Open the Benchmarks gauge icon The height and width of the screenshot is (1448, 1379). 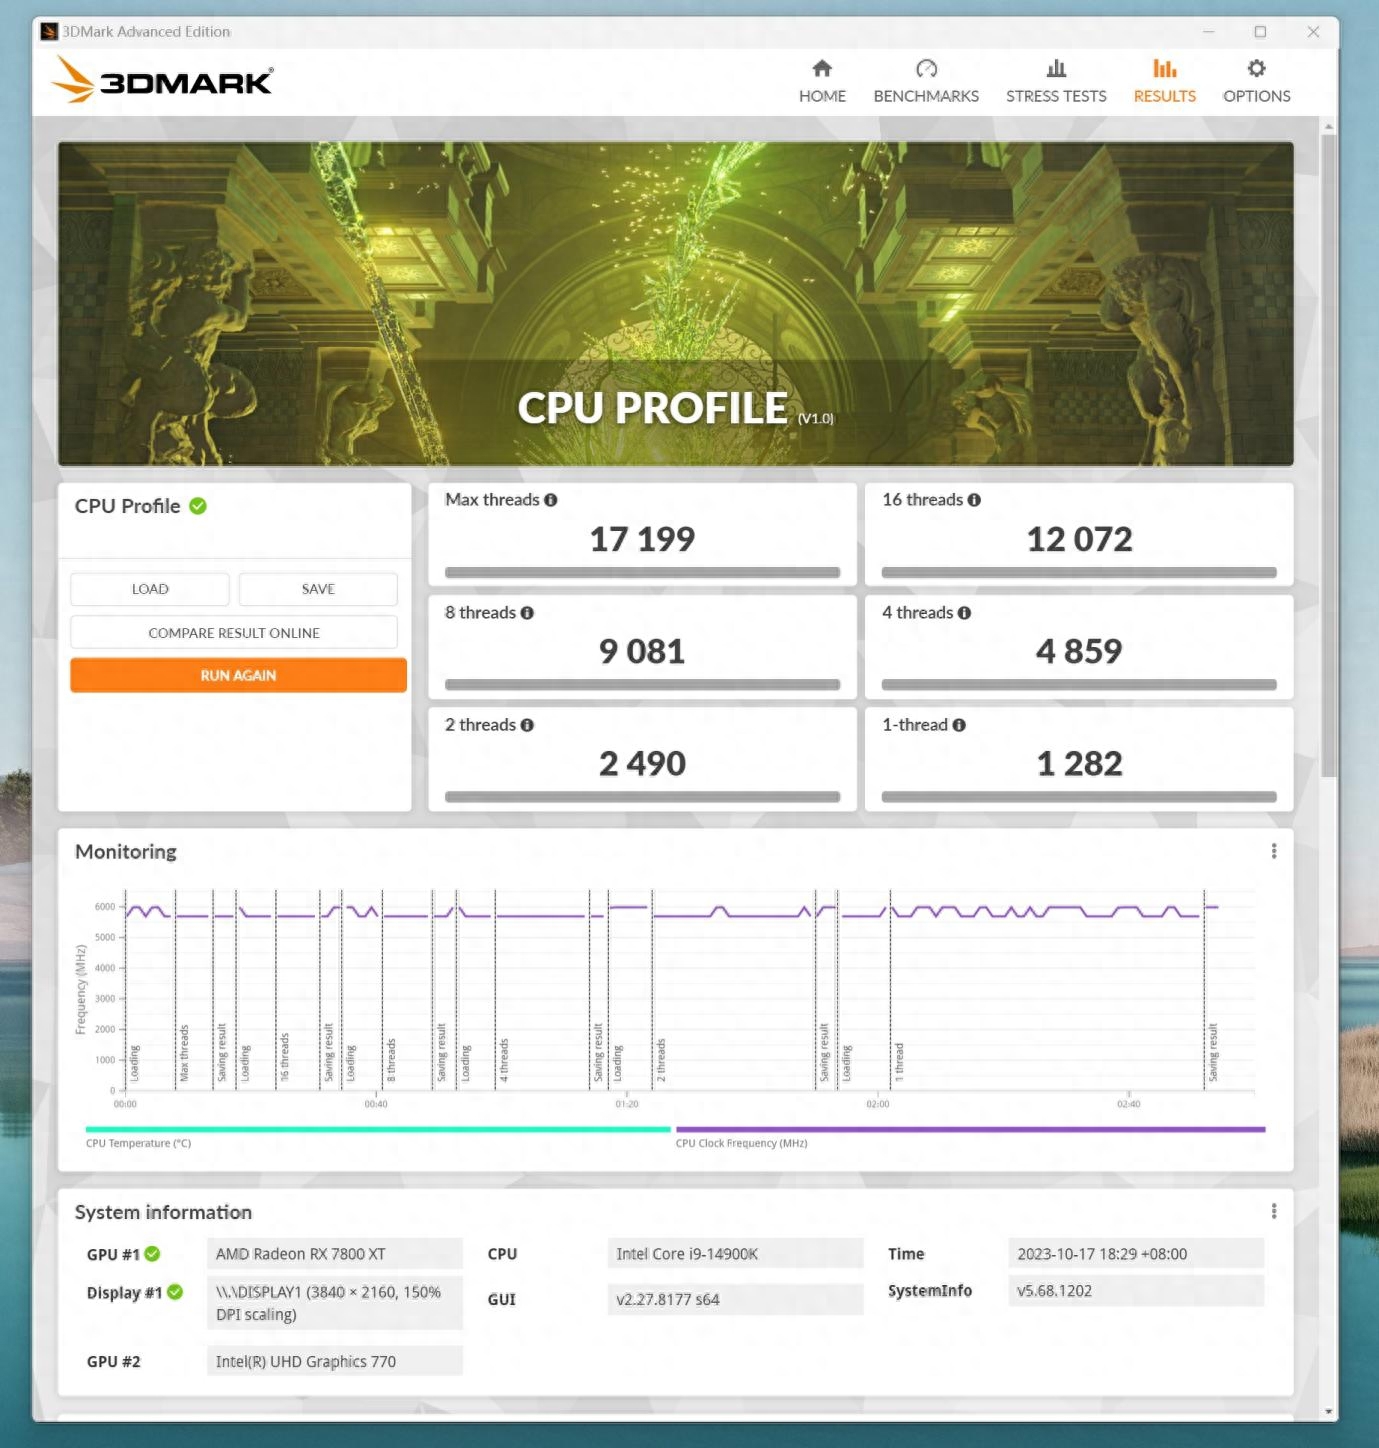(926, 68)
